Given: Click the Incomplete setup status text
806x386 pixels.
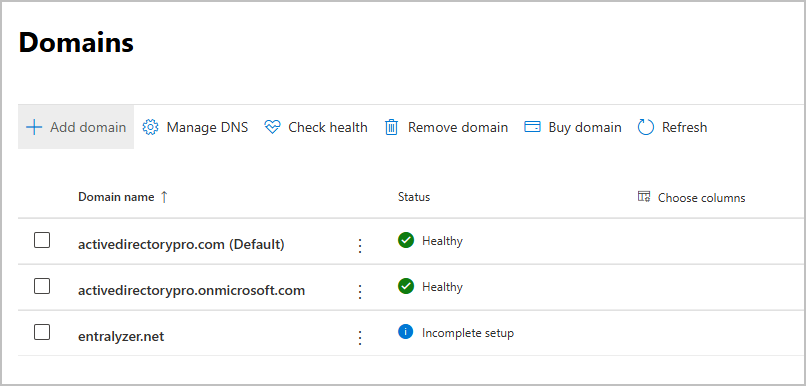Looking at the screenshot, I should point(468,333).
